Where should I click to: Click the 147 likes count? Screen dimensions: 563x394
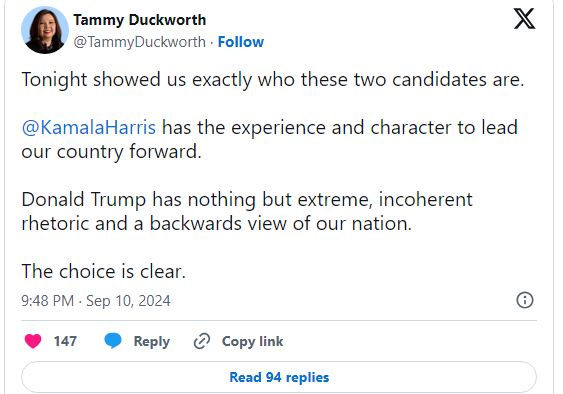[65, 341]
